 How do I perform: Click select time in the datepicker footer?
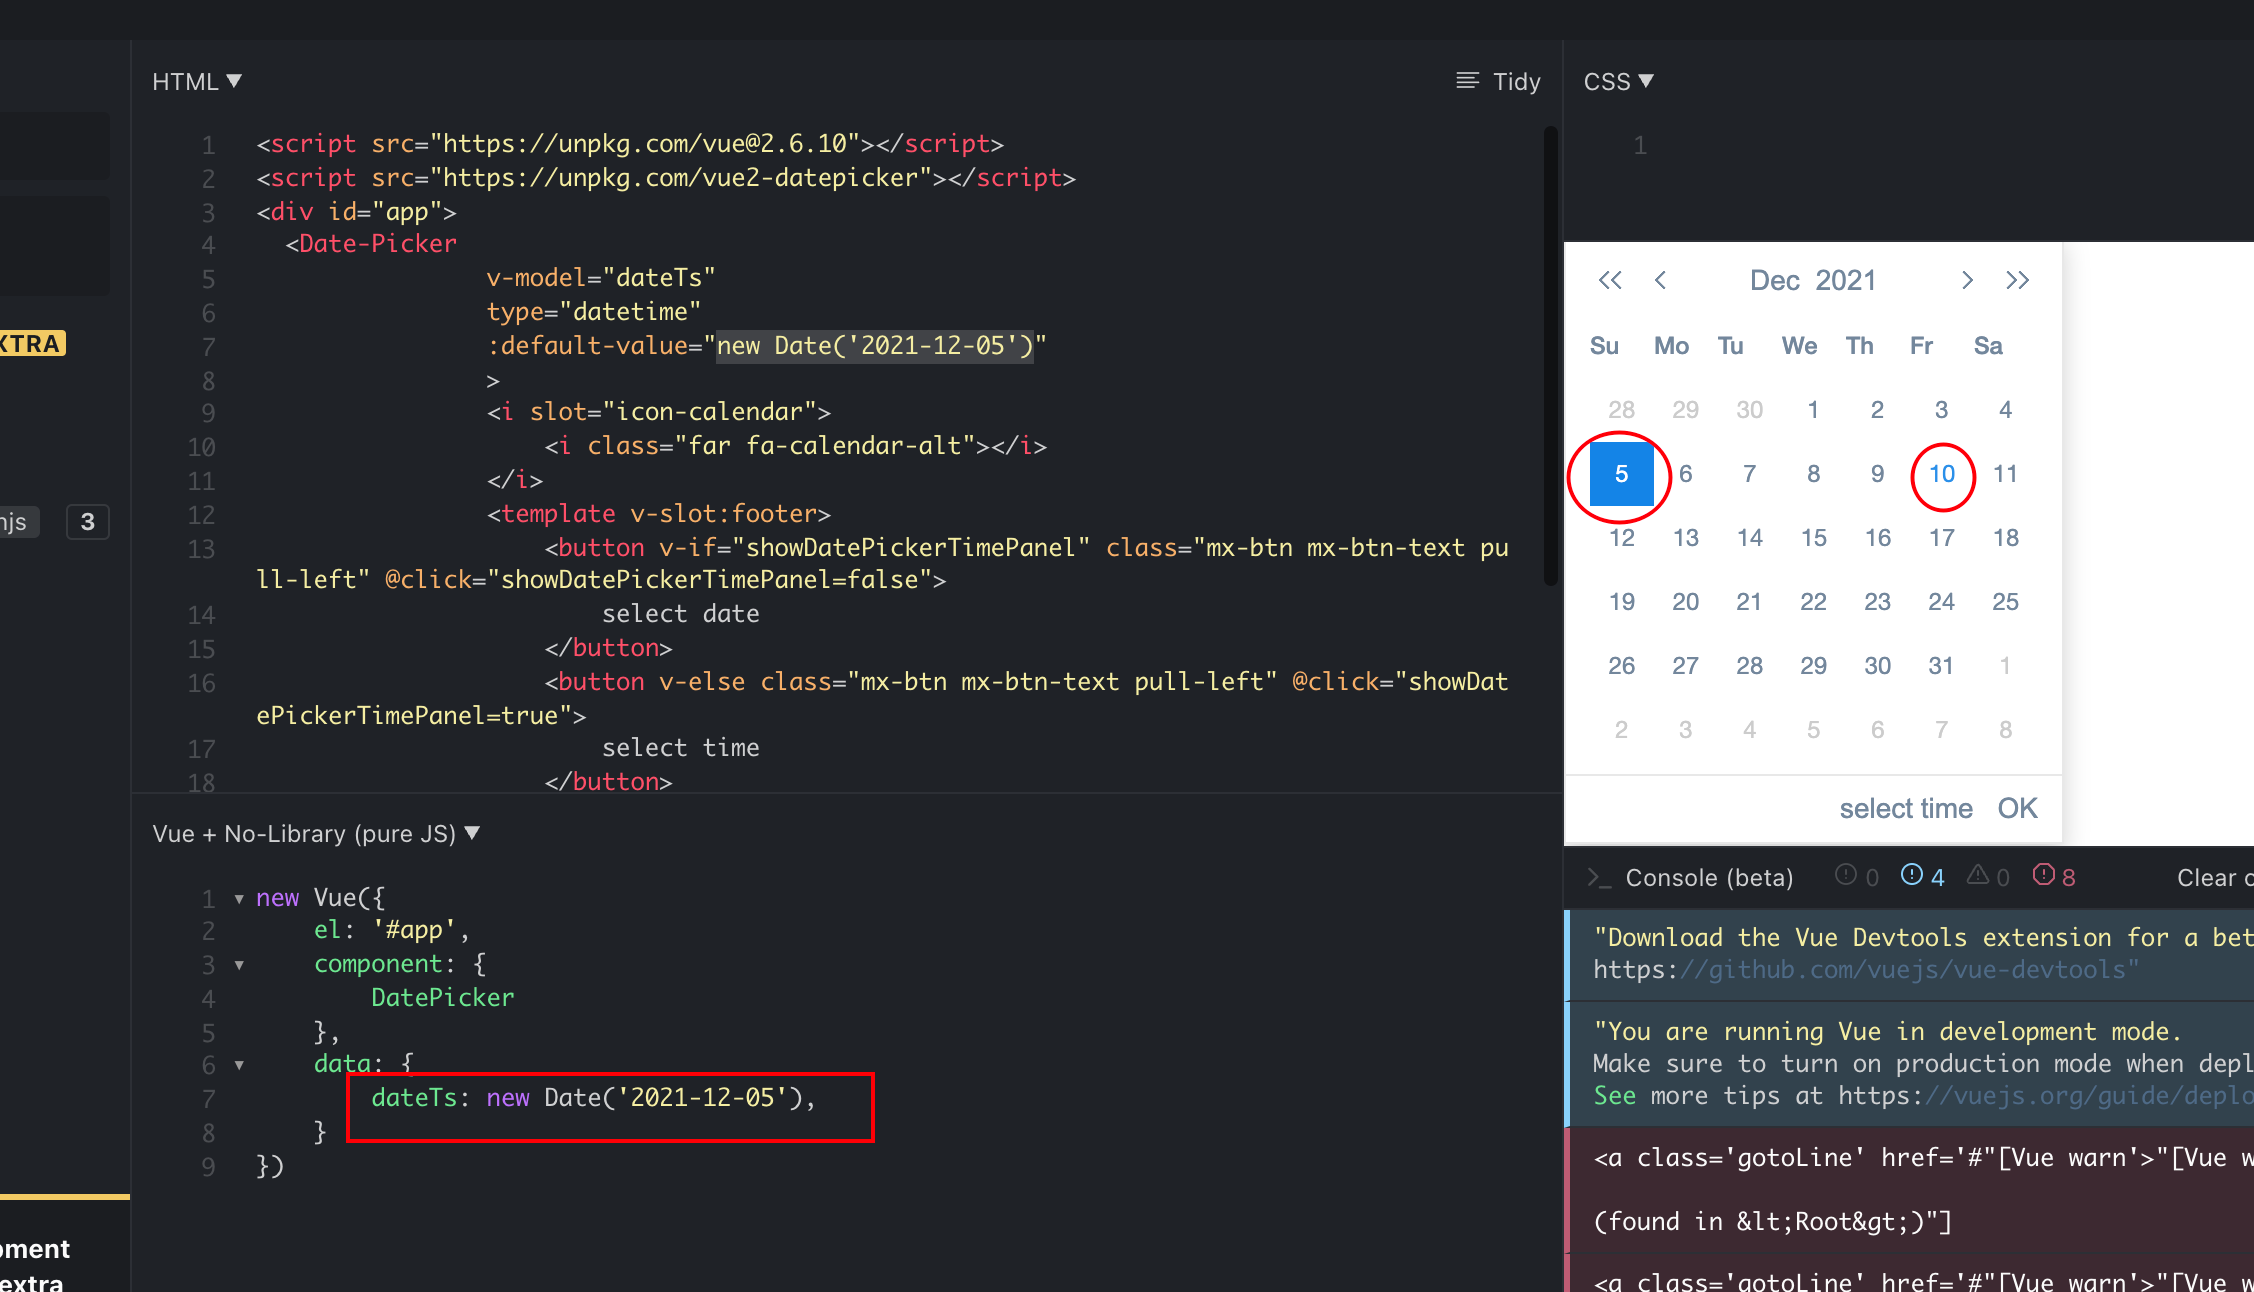tap(1905, 808)
